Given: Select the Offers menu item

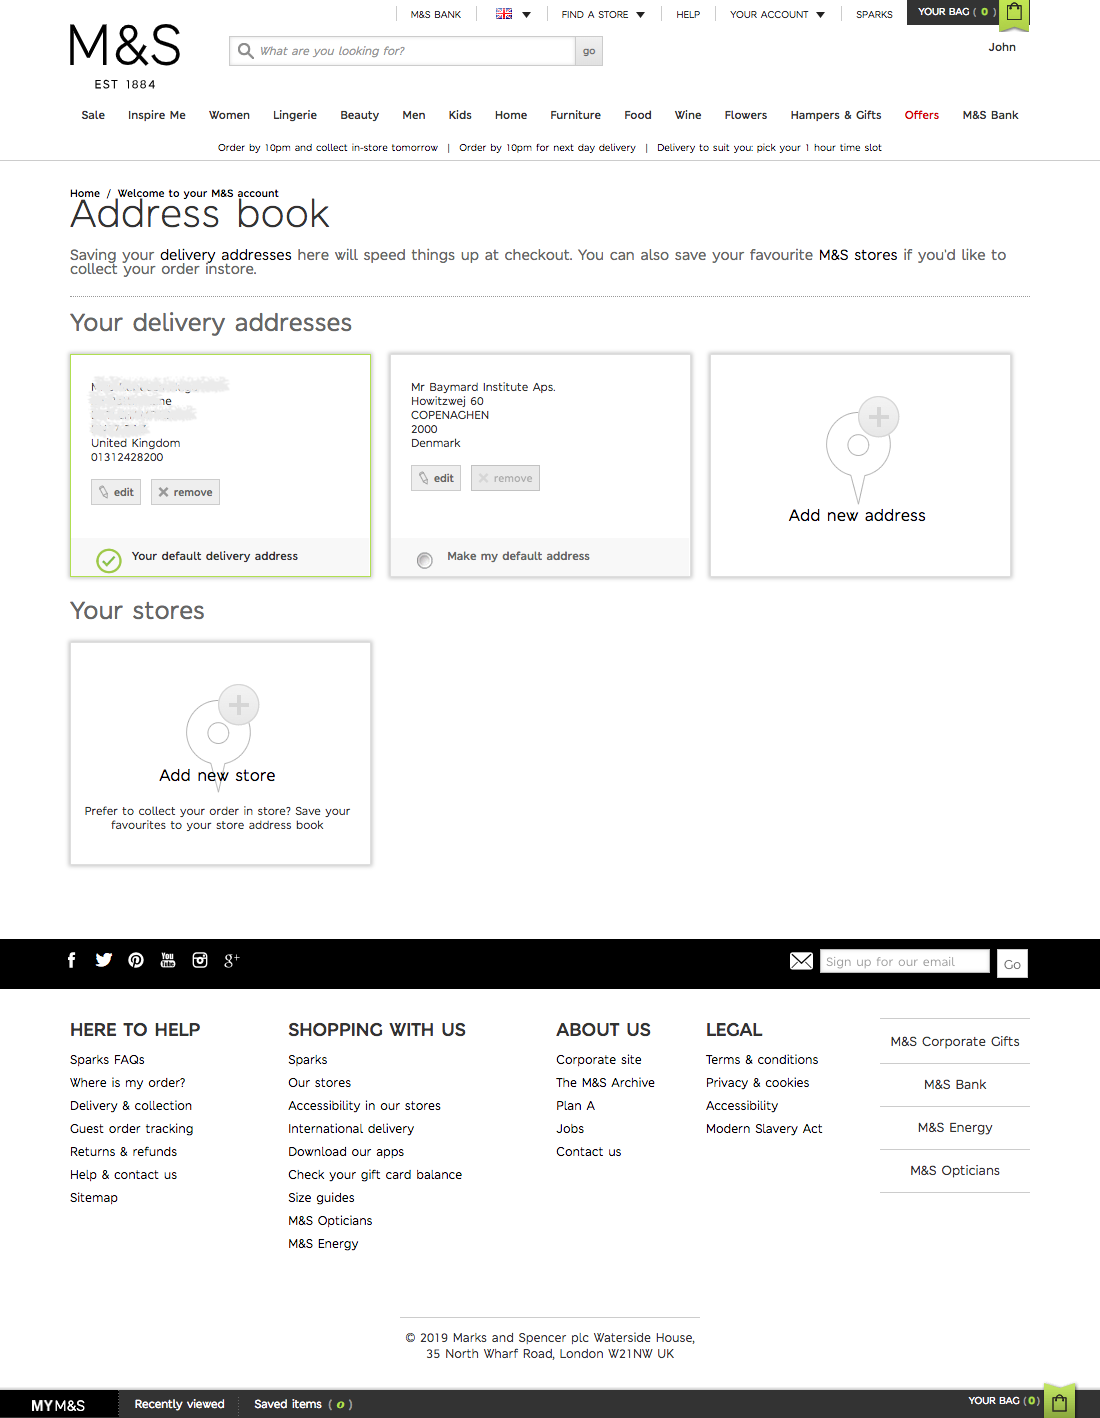Looking at the screenshot, I should [921, 115].
